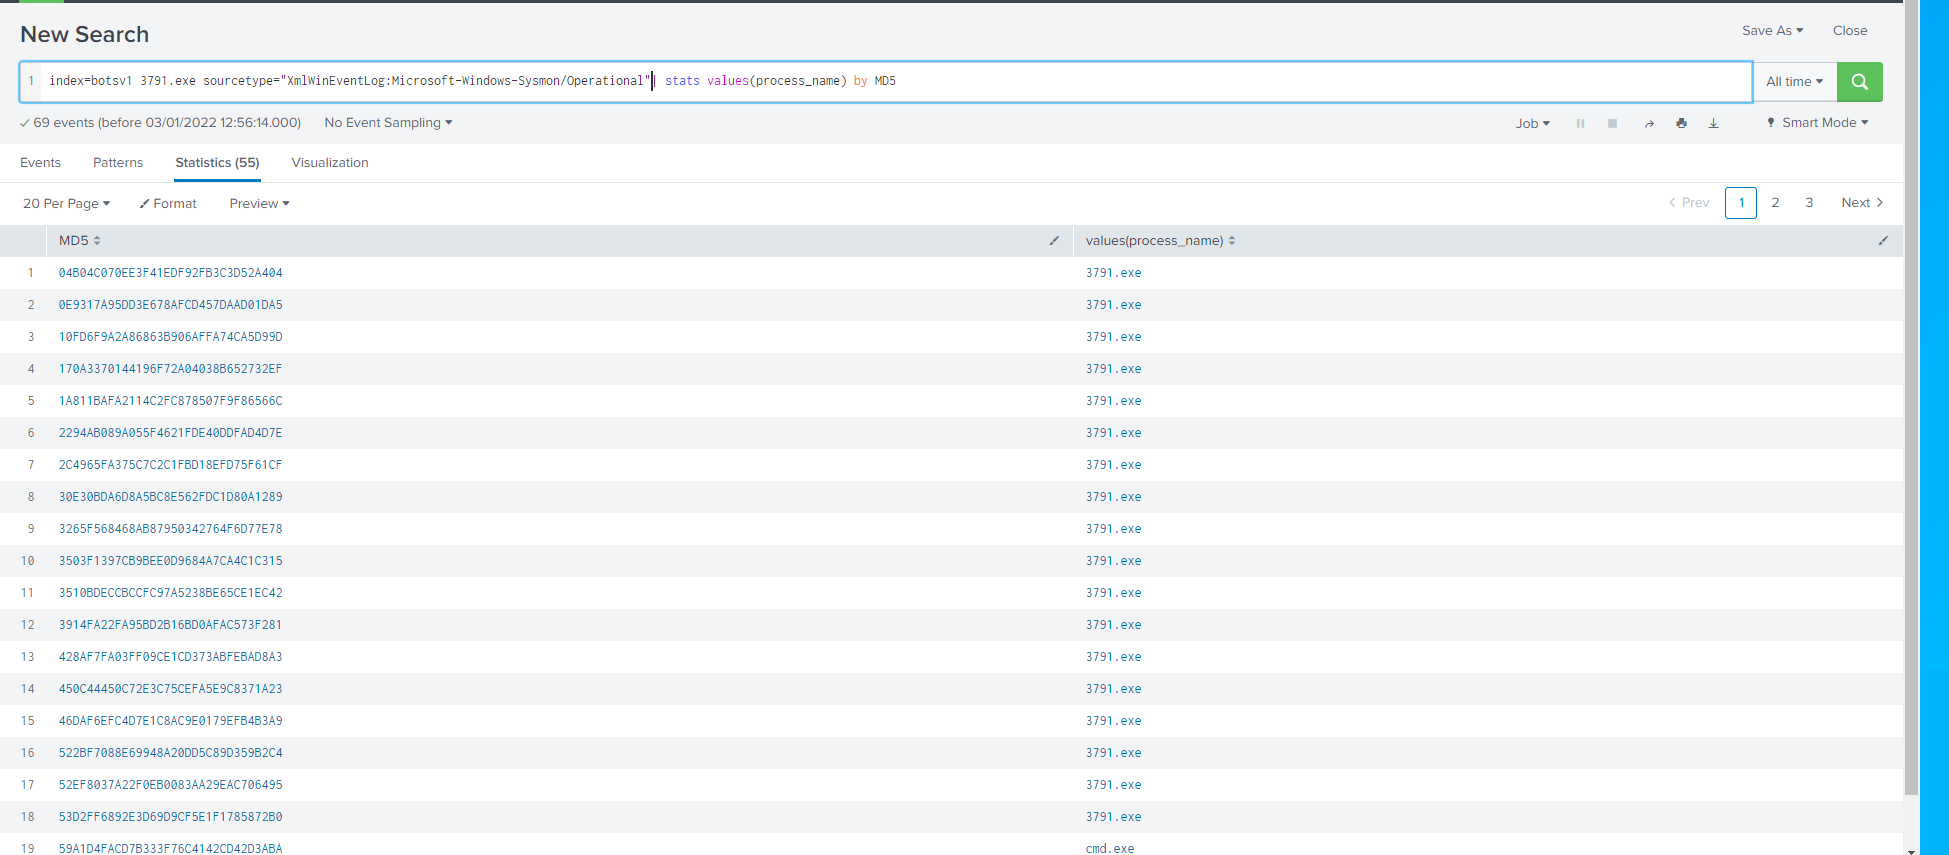Click the share job arrow icon
This screenshot has width=1949, height=855.
pyautogui.click(x=1649, y=123)
